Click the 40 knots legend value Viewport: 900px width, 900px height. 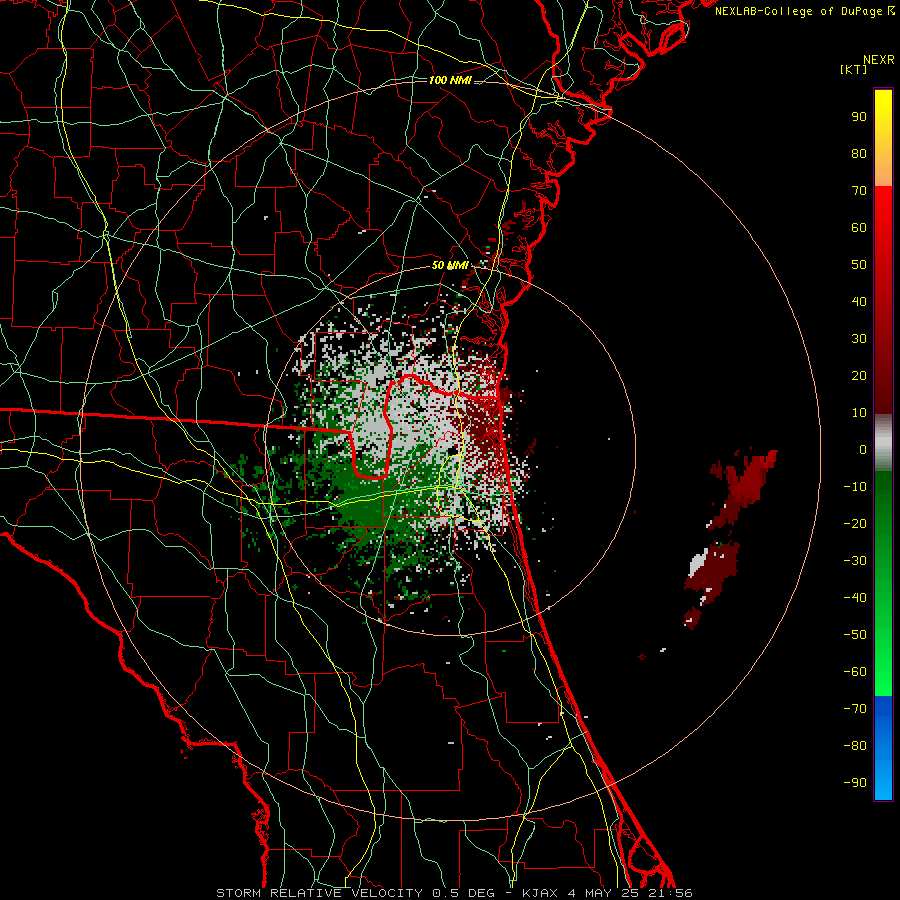tap(859, 302)
